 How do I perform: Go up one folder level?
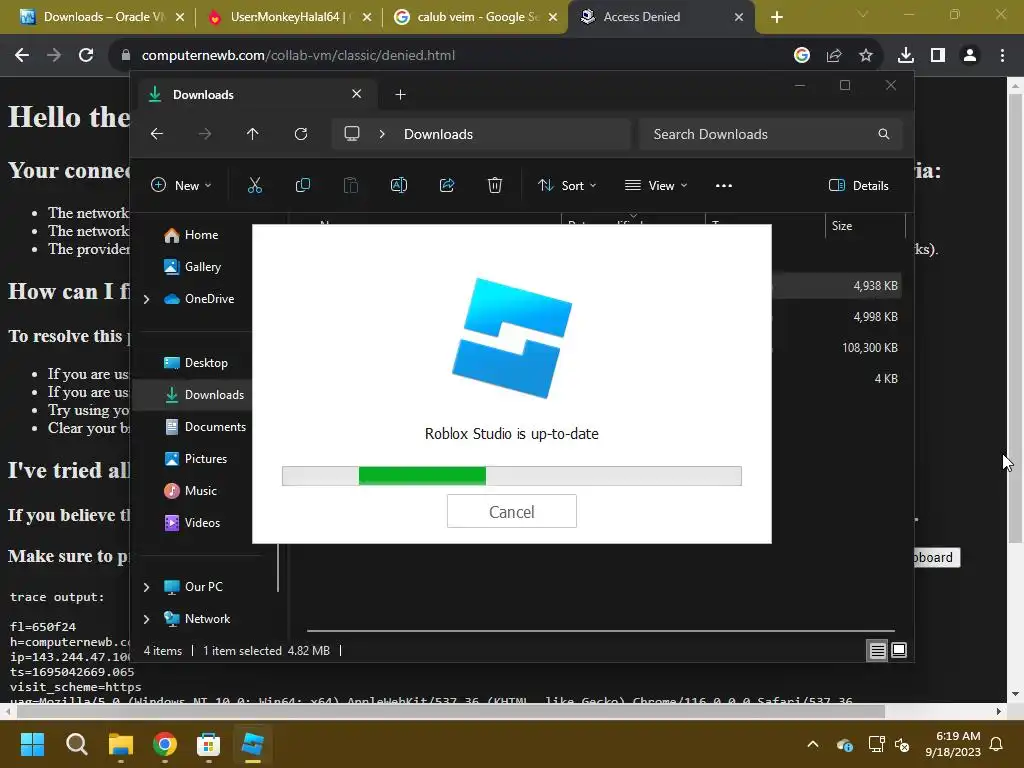pos(253,134)
